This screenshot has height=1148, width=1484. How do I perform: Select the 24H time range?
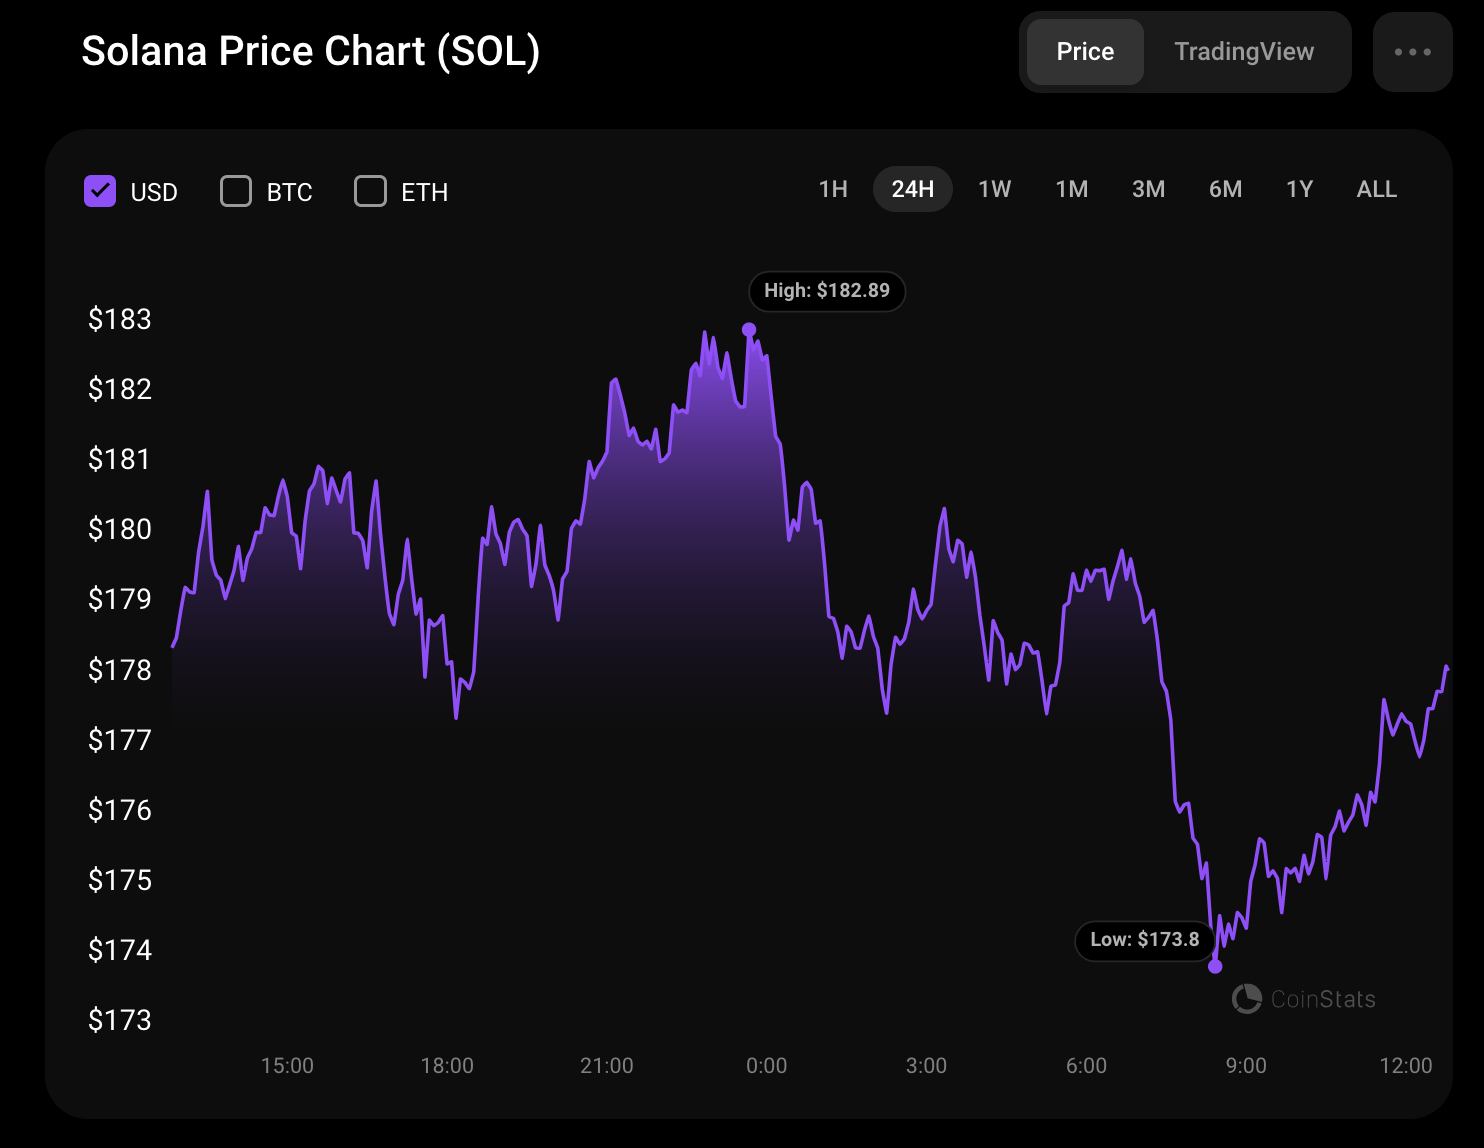[912, 189]
